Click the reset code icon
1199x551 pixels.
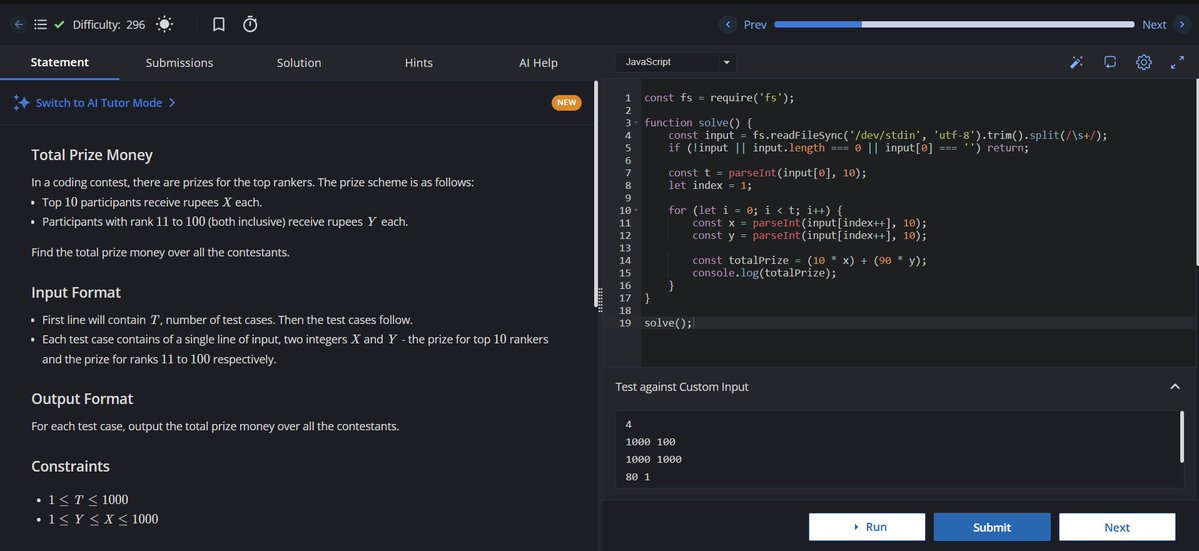[x=1110, y=63]
